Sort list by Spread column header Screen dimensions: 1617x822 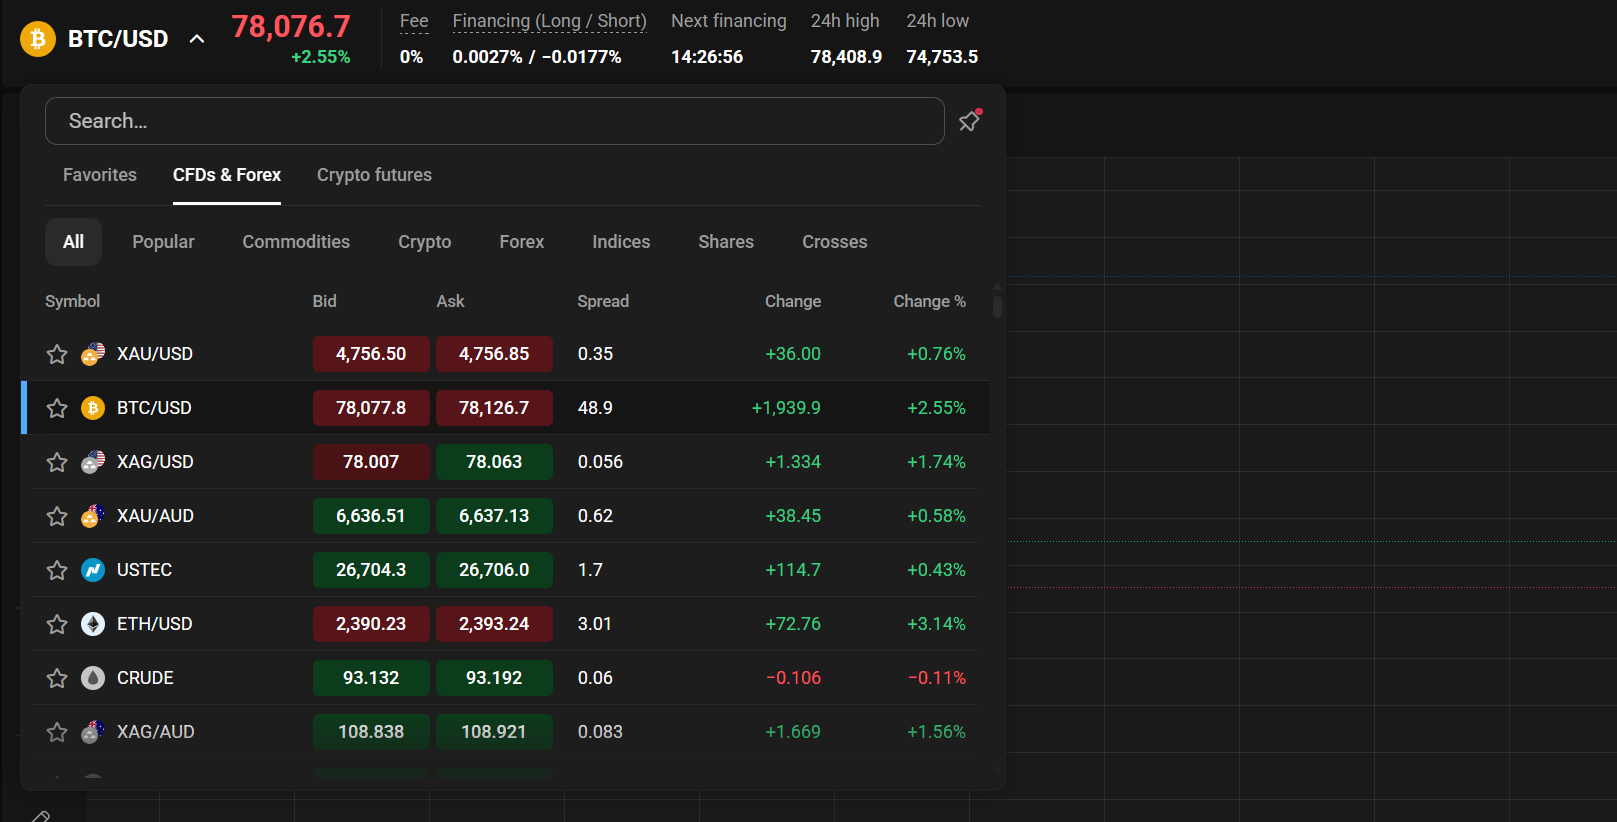[603, 301]
